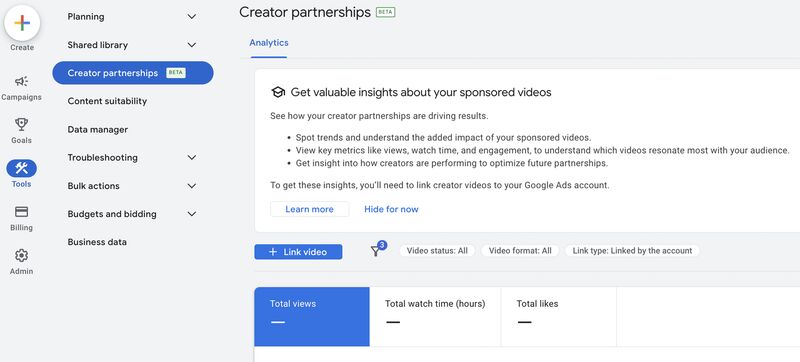Select Creator partnerships in the sidebar
This screenshot has height=362, width=800.
133,73
